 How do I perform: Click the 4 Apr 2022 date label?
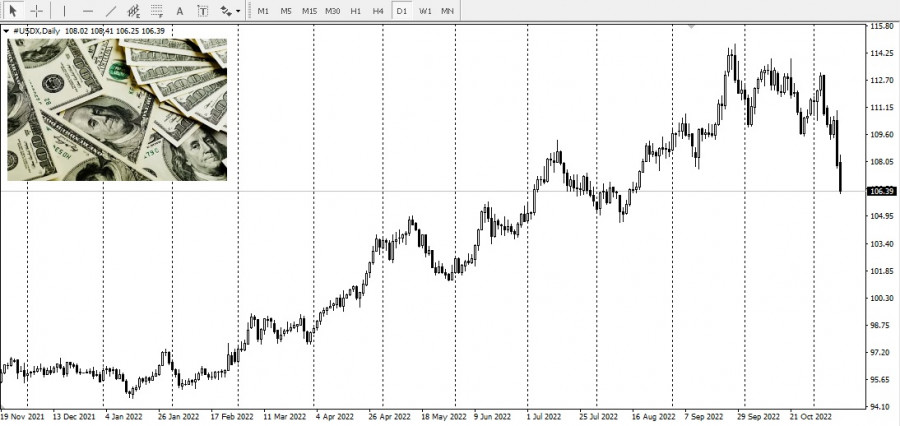(x=335, y=417)
